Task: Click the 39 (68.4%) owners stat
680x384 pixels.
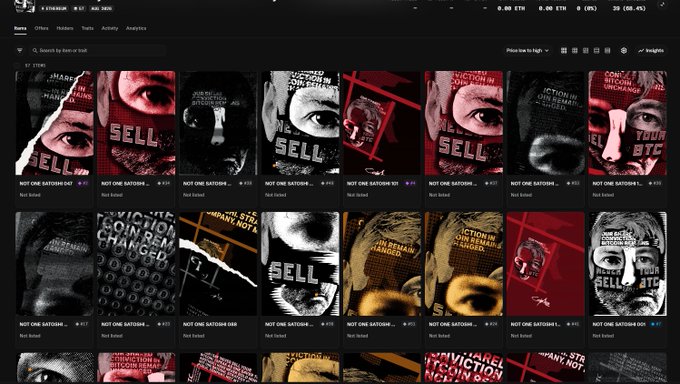Action: tap(630, 8)
